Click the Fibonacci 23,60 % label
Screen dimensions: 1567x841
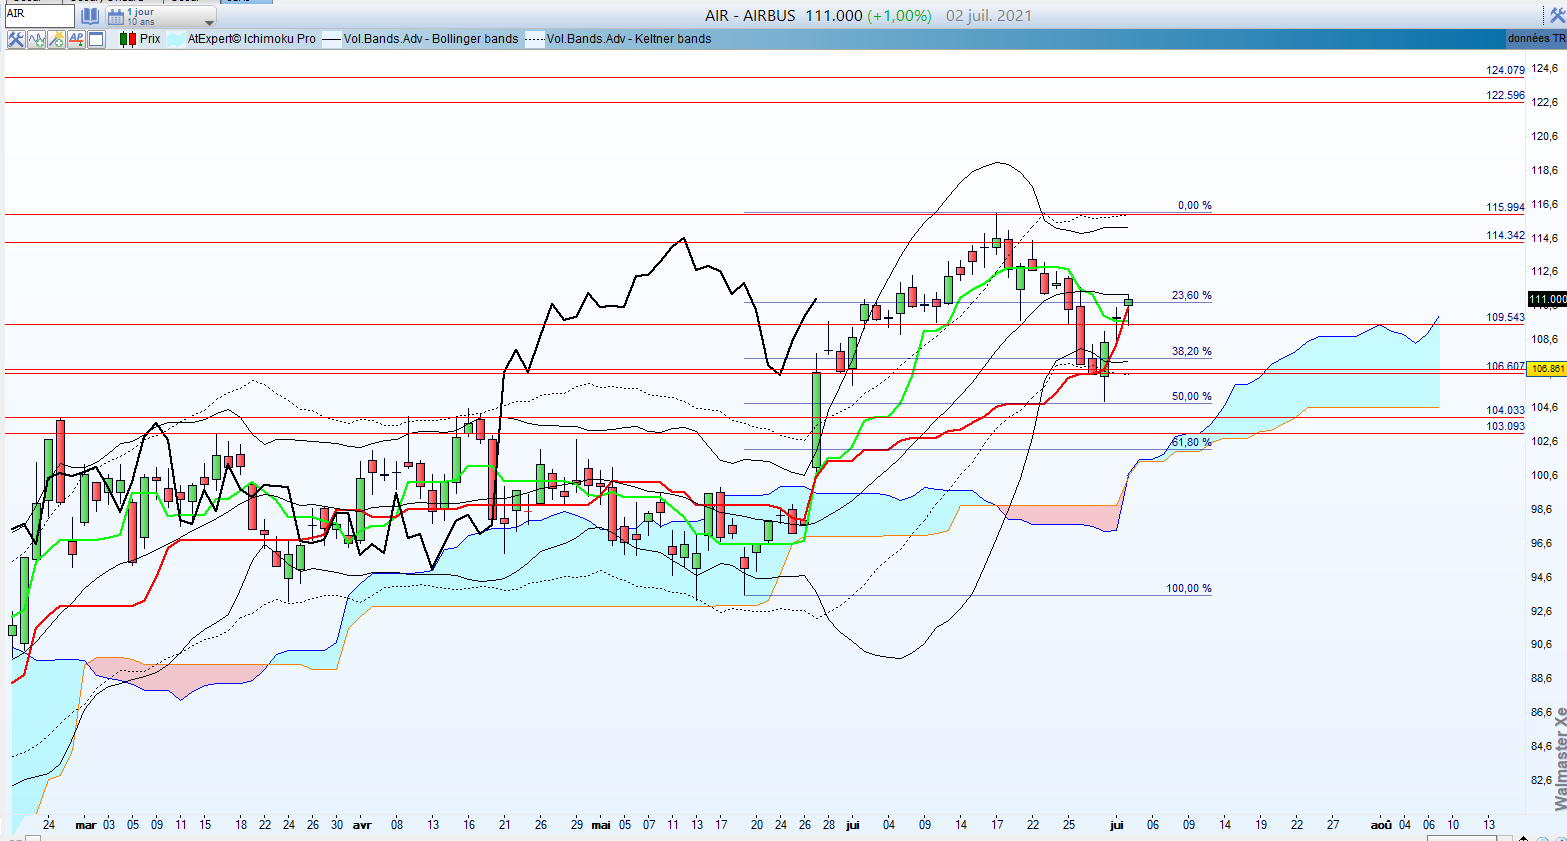[x=1191, y=295]
